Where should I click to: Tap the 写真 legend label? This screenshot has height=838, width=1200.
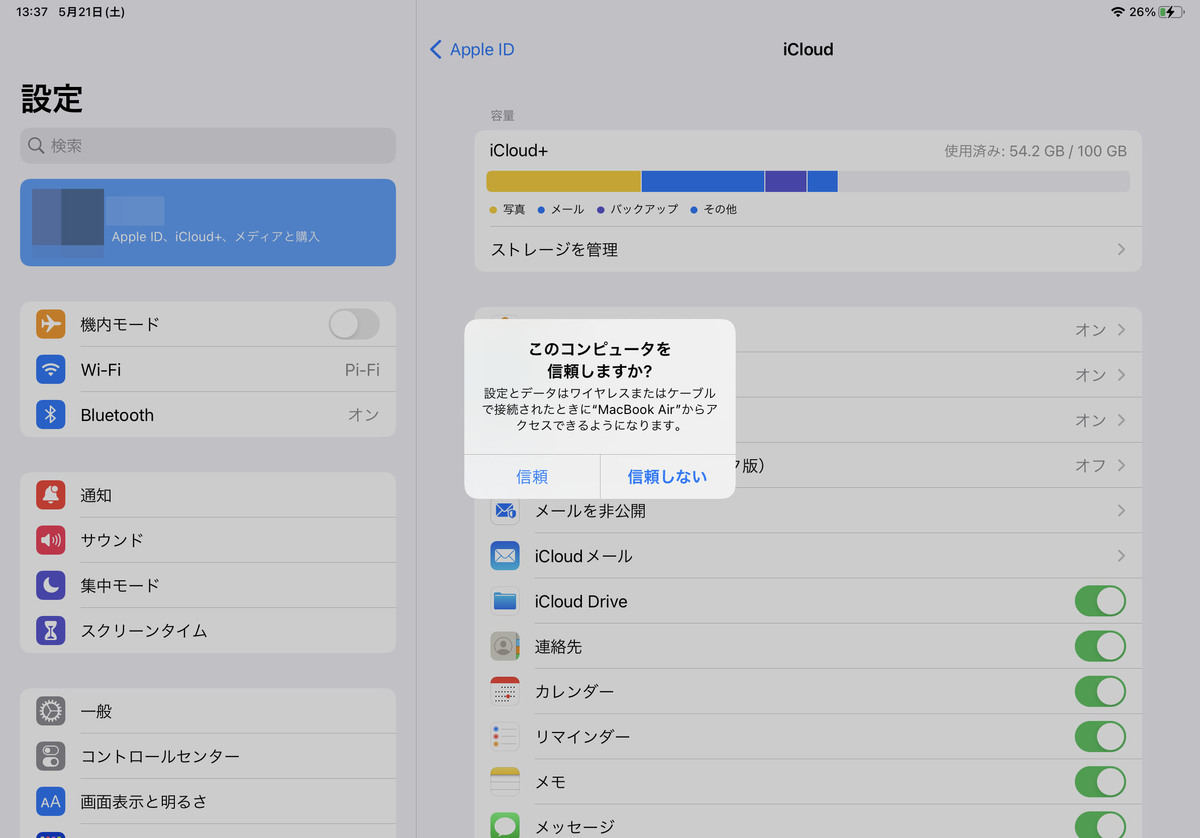(x=514, y=209)
